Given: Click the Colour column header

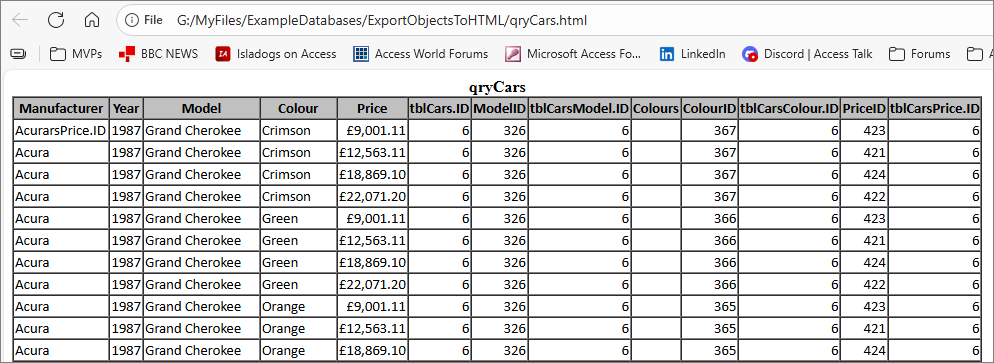Looking at the screenshot, I should tap(298, 108).
